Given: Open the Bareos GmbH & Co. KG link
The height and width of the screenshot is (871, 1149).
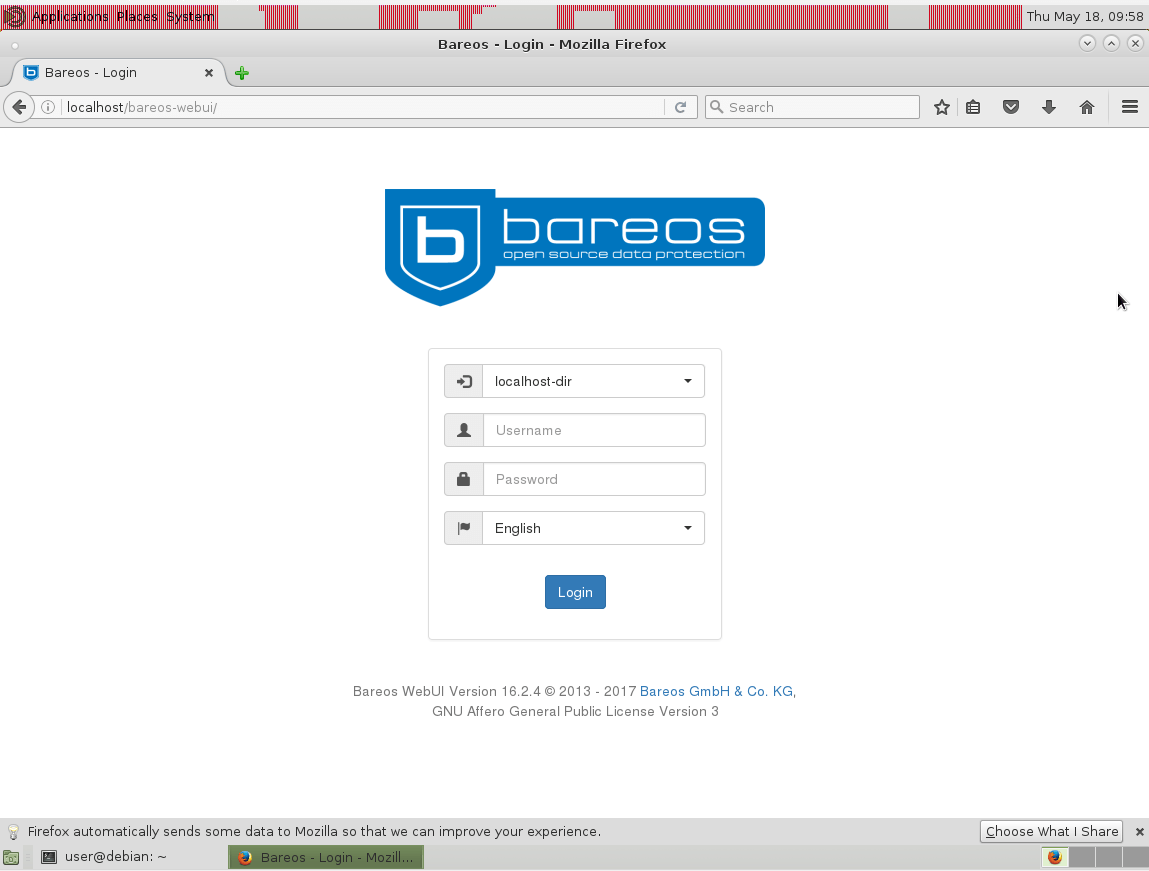Looking at the screenshot, I should pyautogui.click(x=717, y=691).
